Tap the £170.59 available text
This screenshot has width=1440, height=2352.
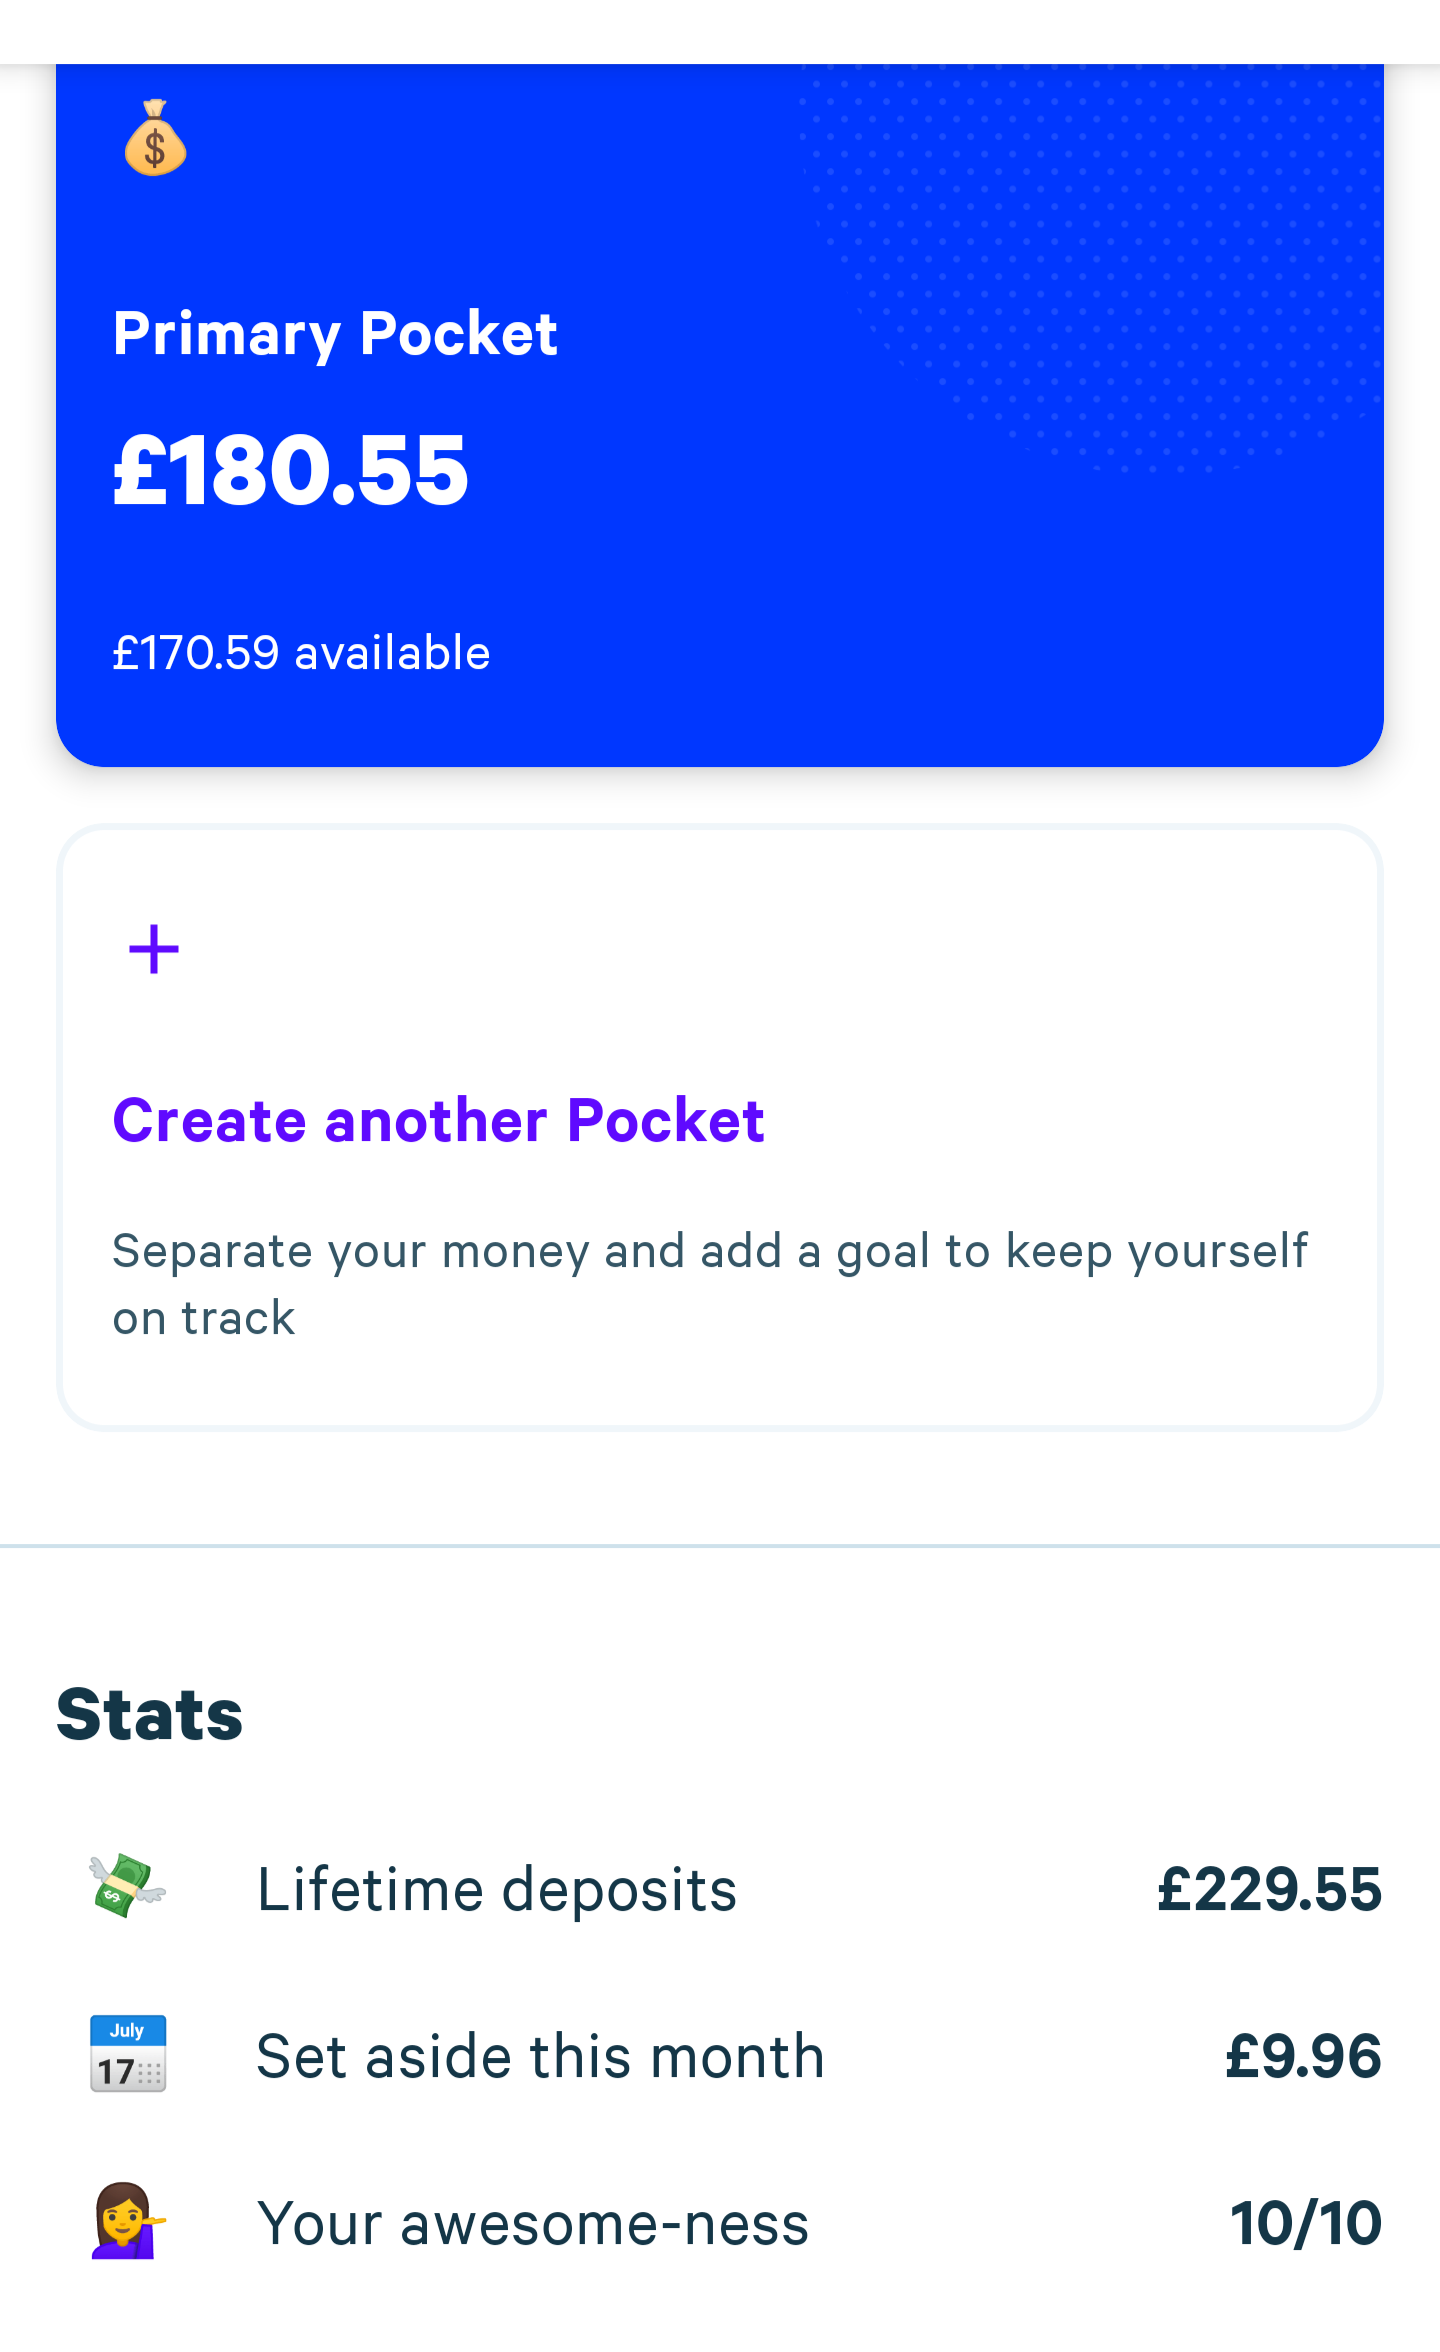tap(301, 653)
